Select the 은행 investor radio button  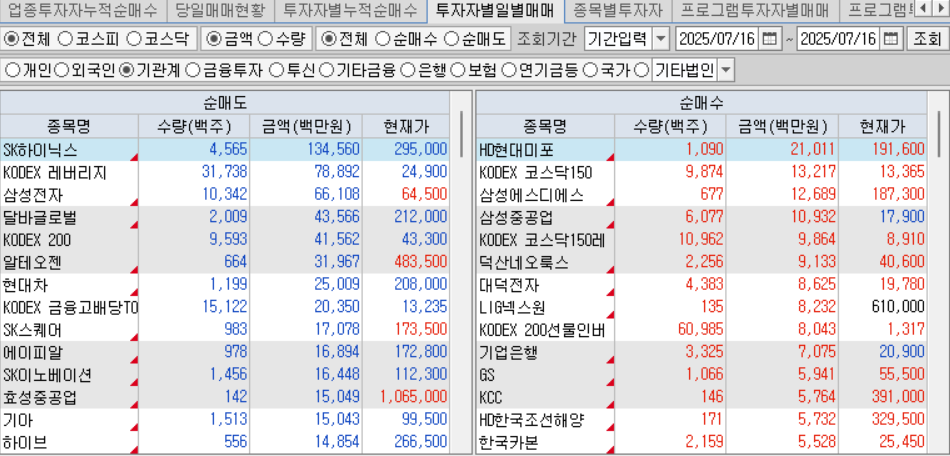409,71
